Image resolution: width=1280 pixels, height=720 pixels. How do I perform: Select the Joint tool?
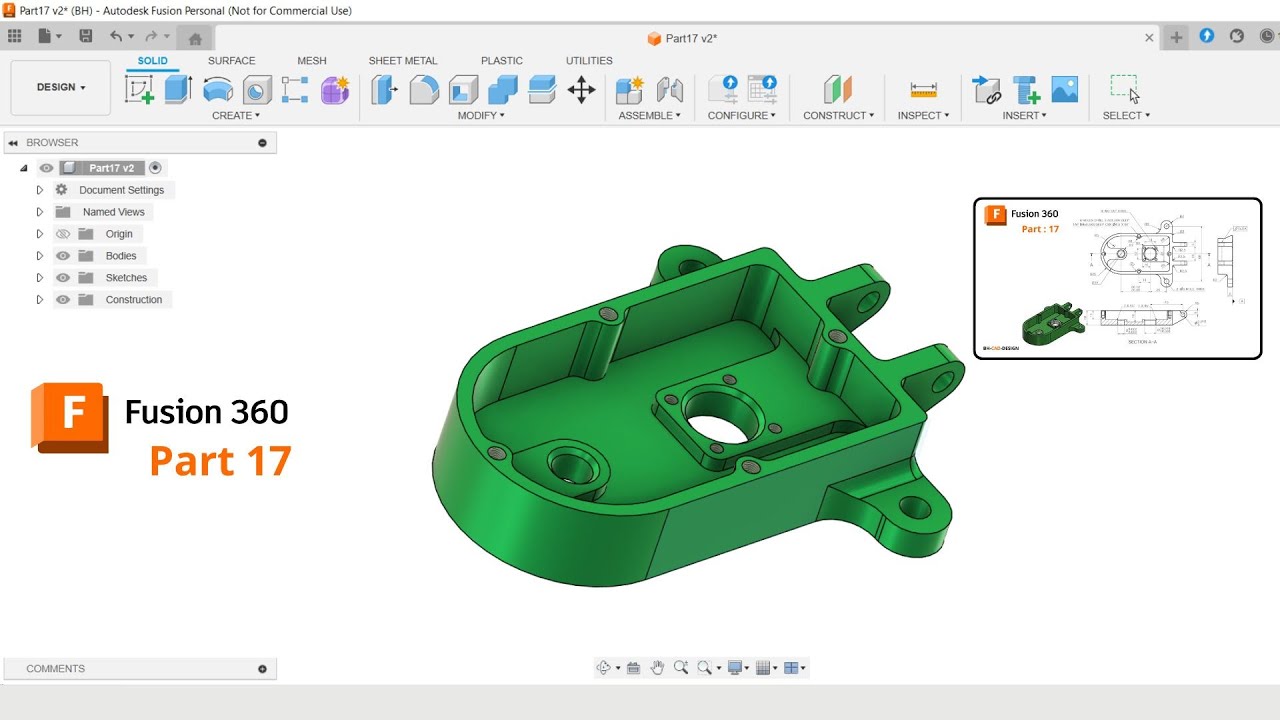pos(670,90)
